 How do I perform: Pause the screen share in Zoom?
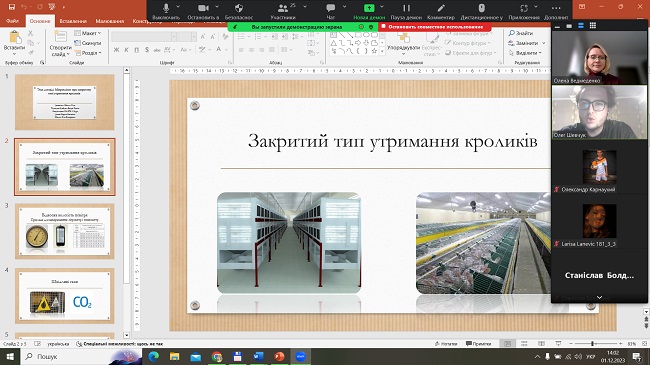pyautogui.click(x=406, y=11)
